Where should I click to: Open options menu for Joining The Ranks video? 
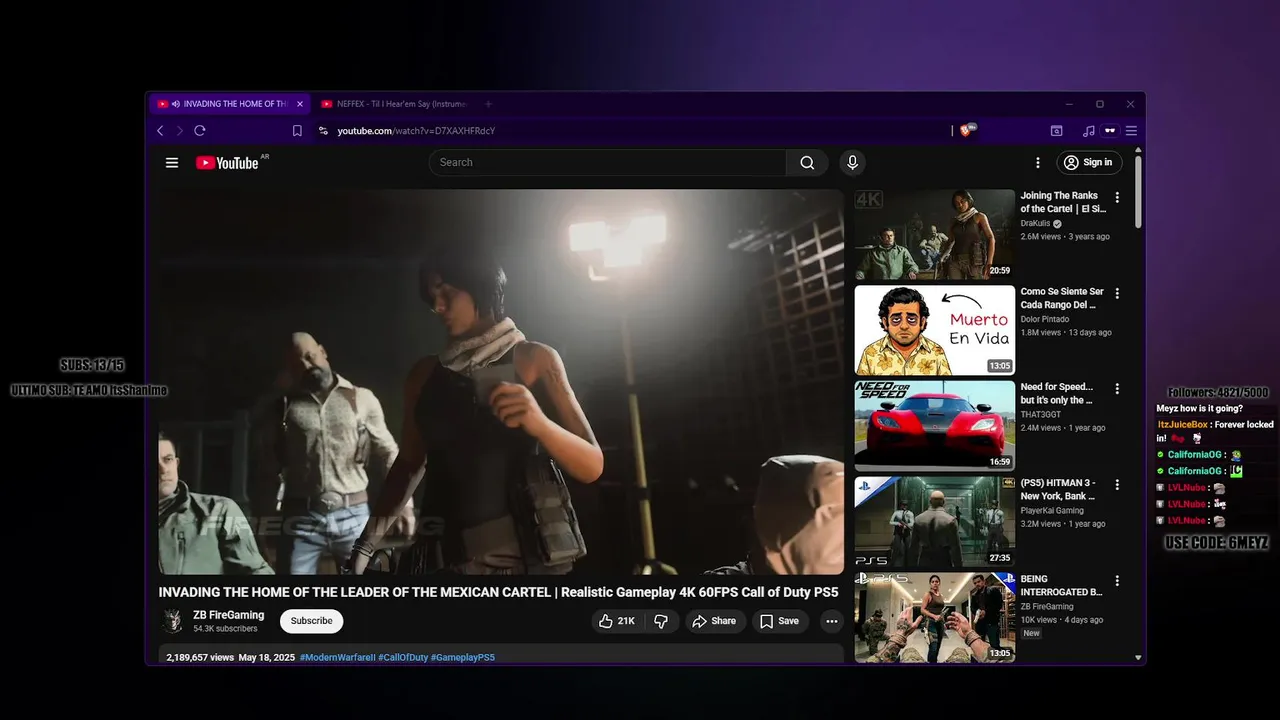(1117, 197)
